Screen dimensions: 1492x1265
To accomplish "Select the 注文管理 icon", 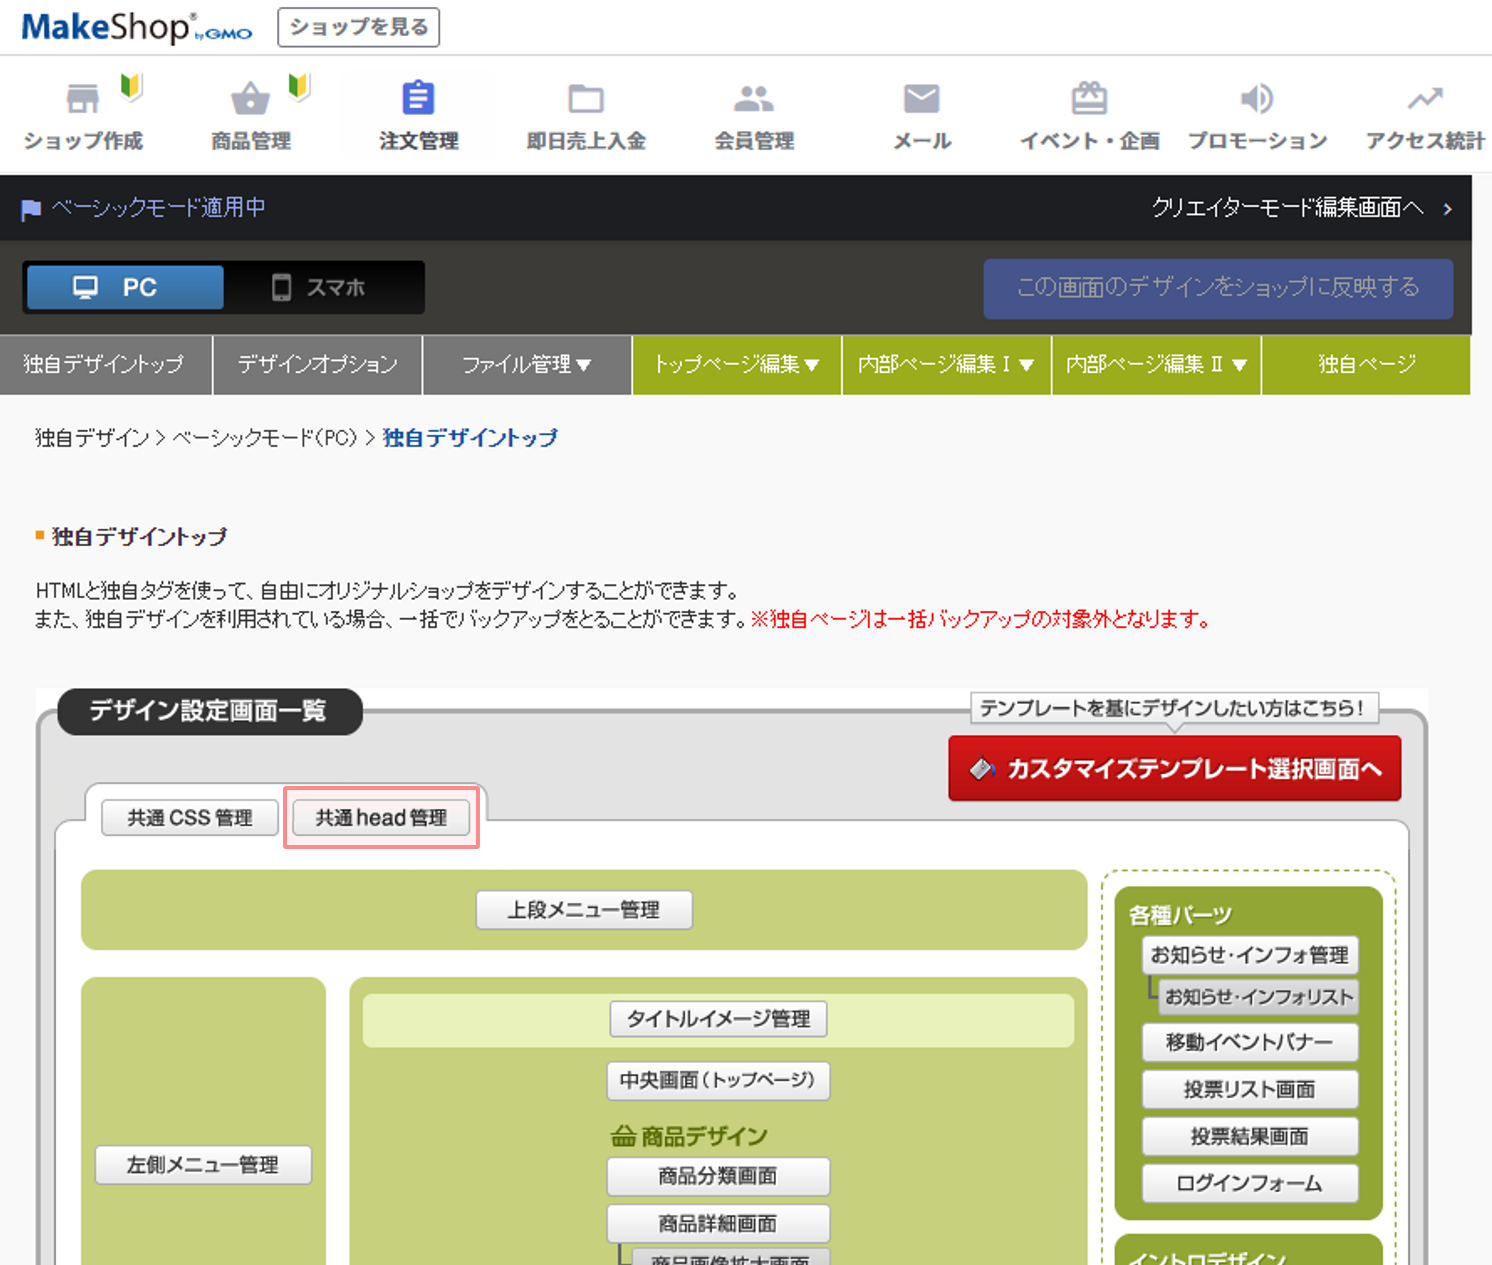I will [417, 113].
